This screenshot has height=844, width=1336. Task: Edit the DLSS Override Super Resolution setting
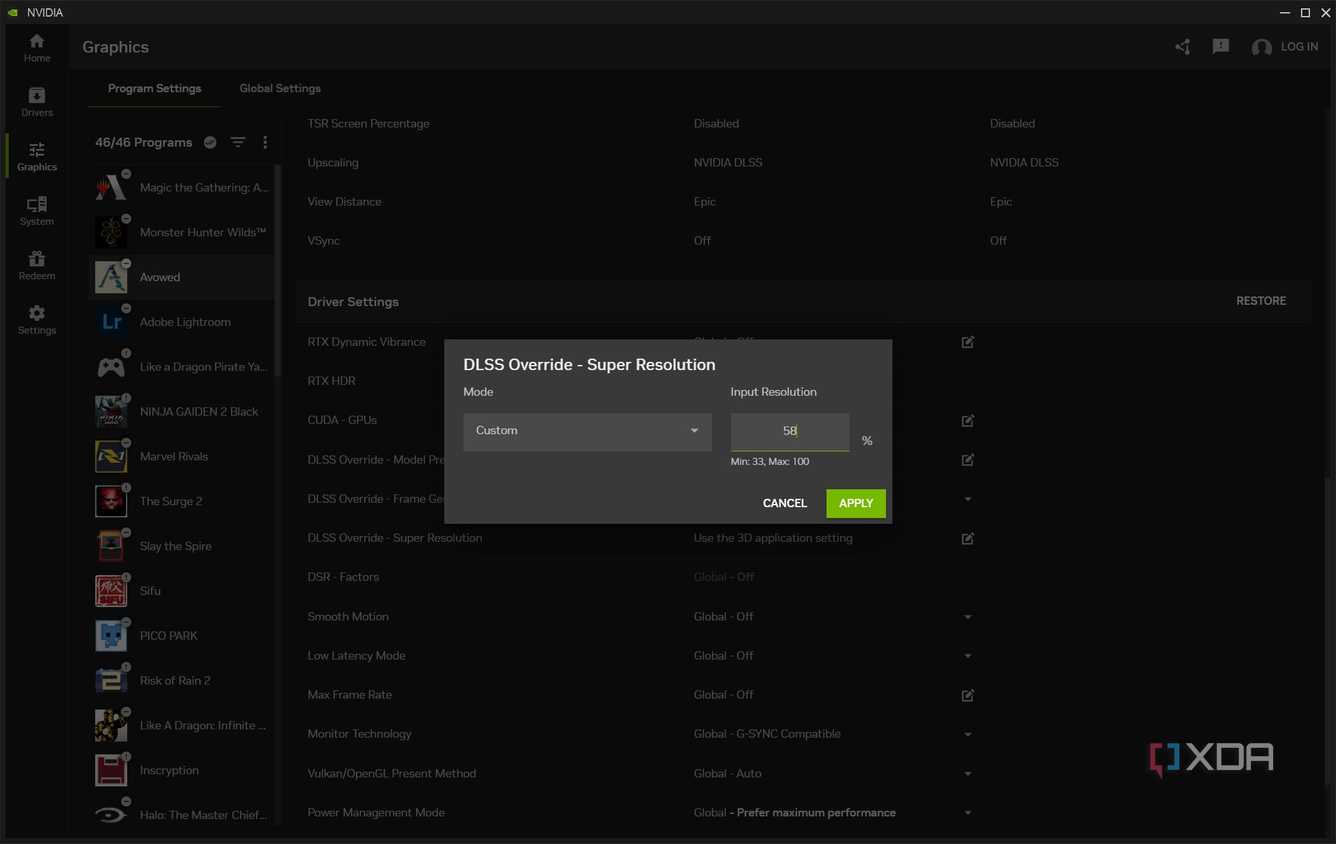[x=968, y=539]
